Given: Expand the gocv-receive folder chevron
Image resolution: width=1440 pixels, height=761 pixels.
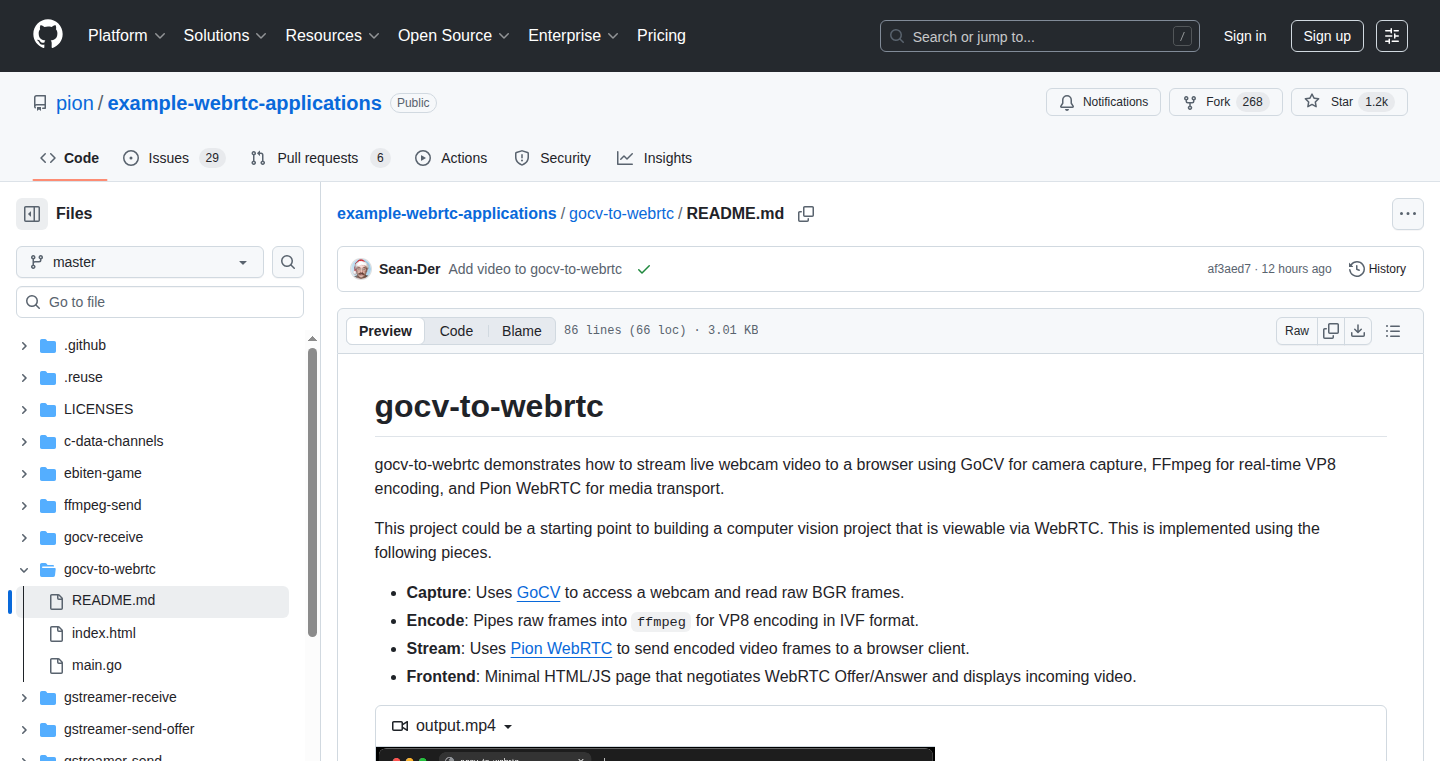Looking at the screenshot, I should click(x=24, y=537).
